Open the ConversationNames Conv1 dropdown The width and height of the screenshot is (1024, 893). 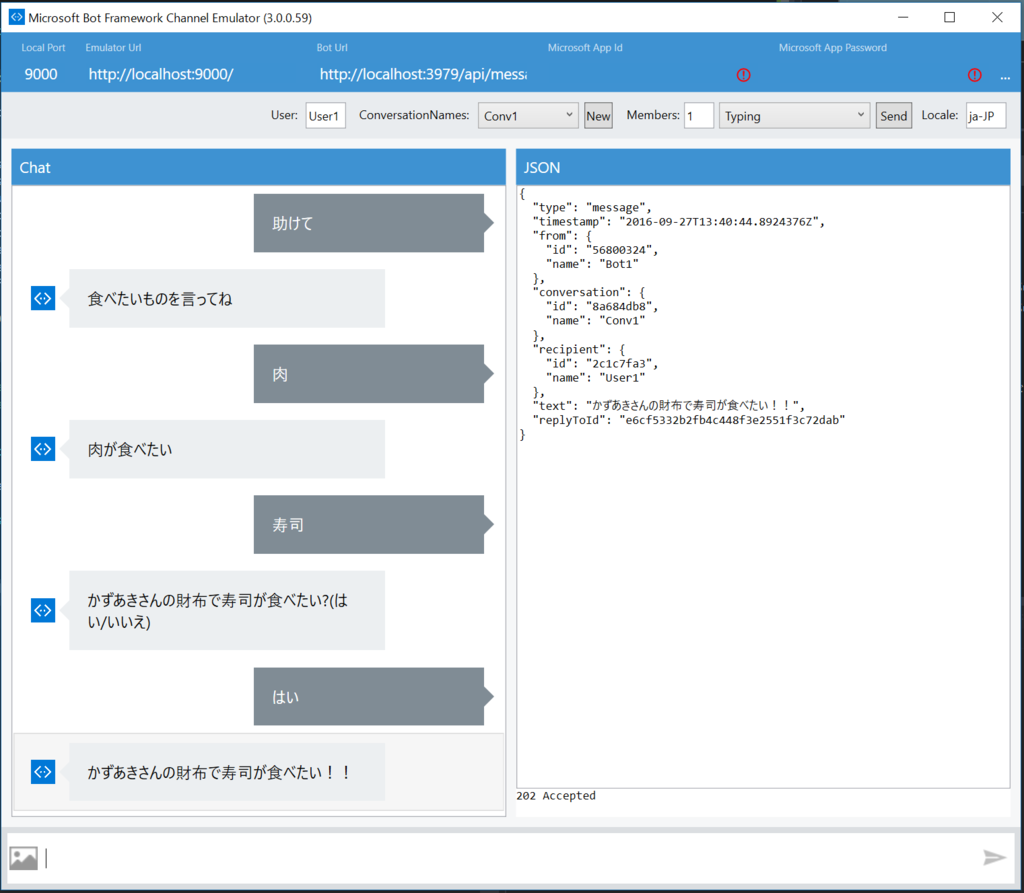pos(528,116)
